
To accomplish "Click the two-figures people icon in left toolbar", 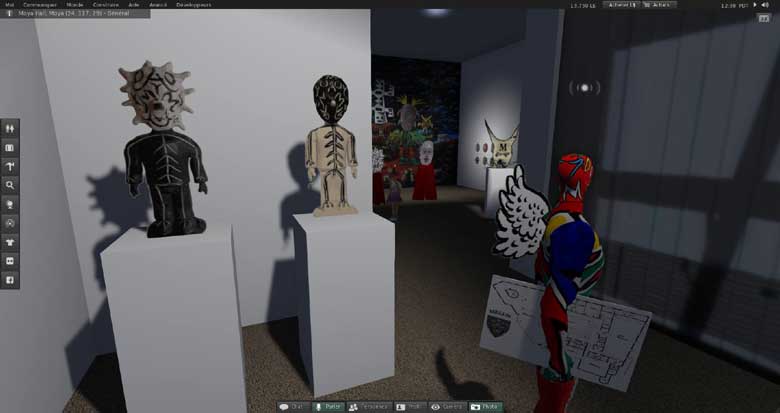I will 10,128.
